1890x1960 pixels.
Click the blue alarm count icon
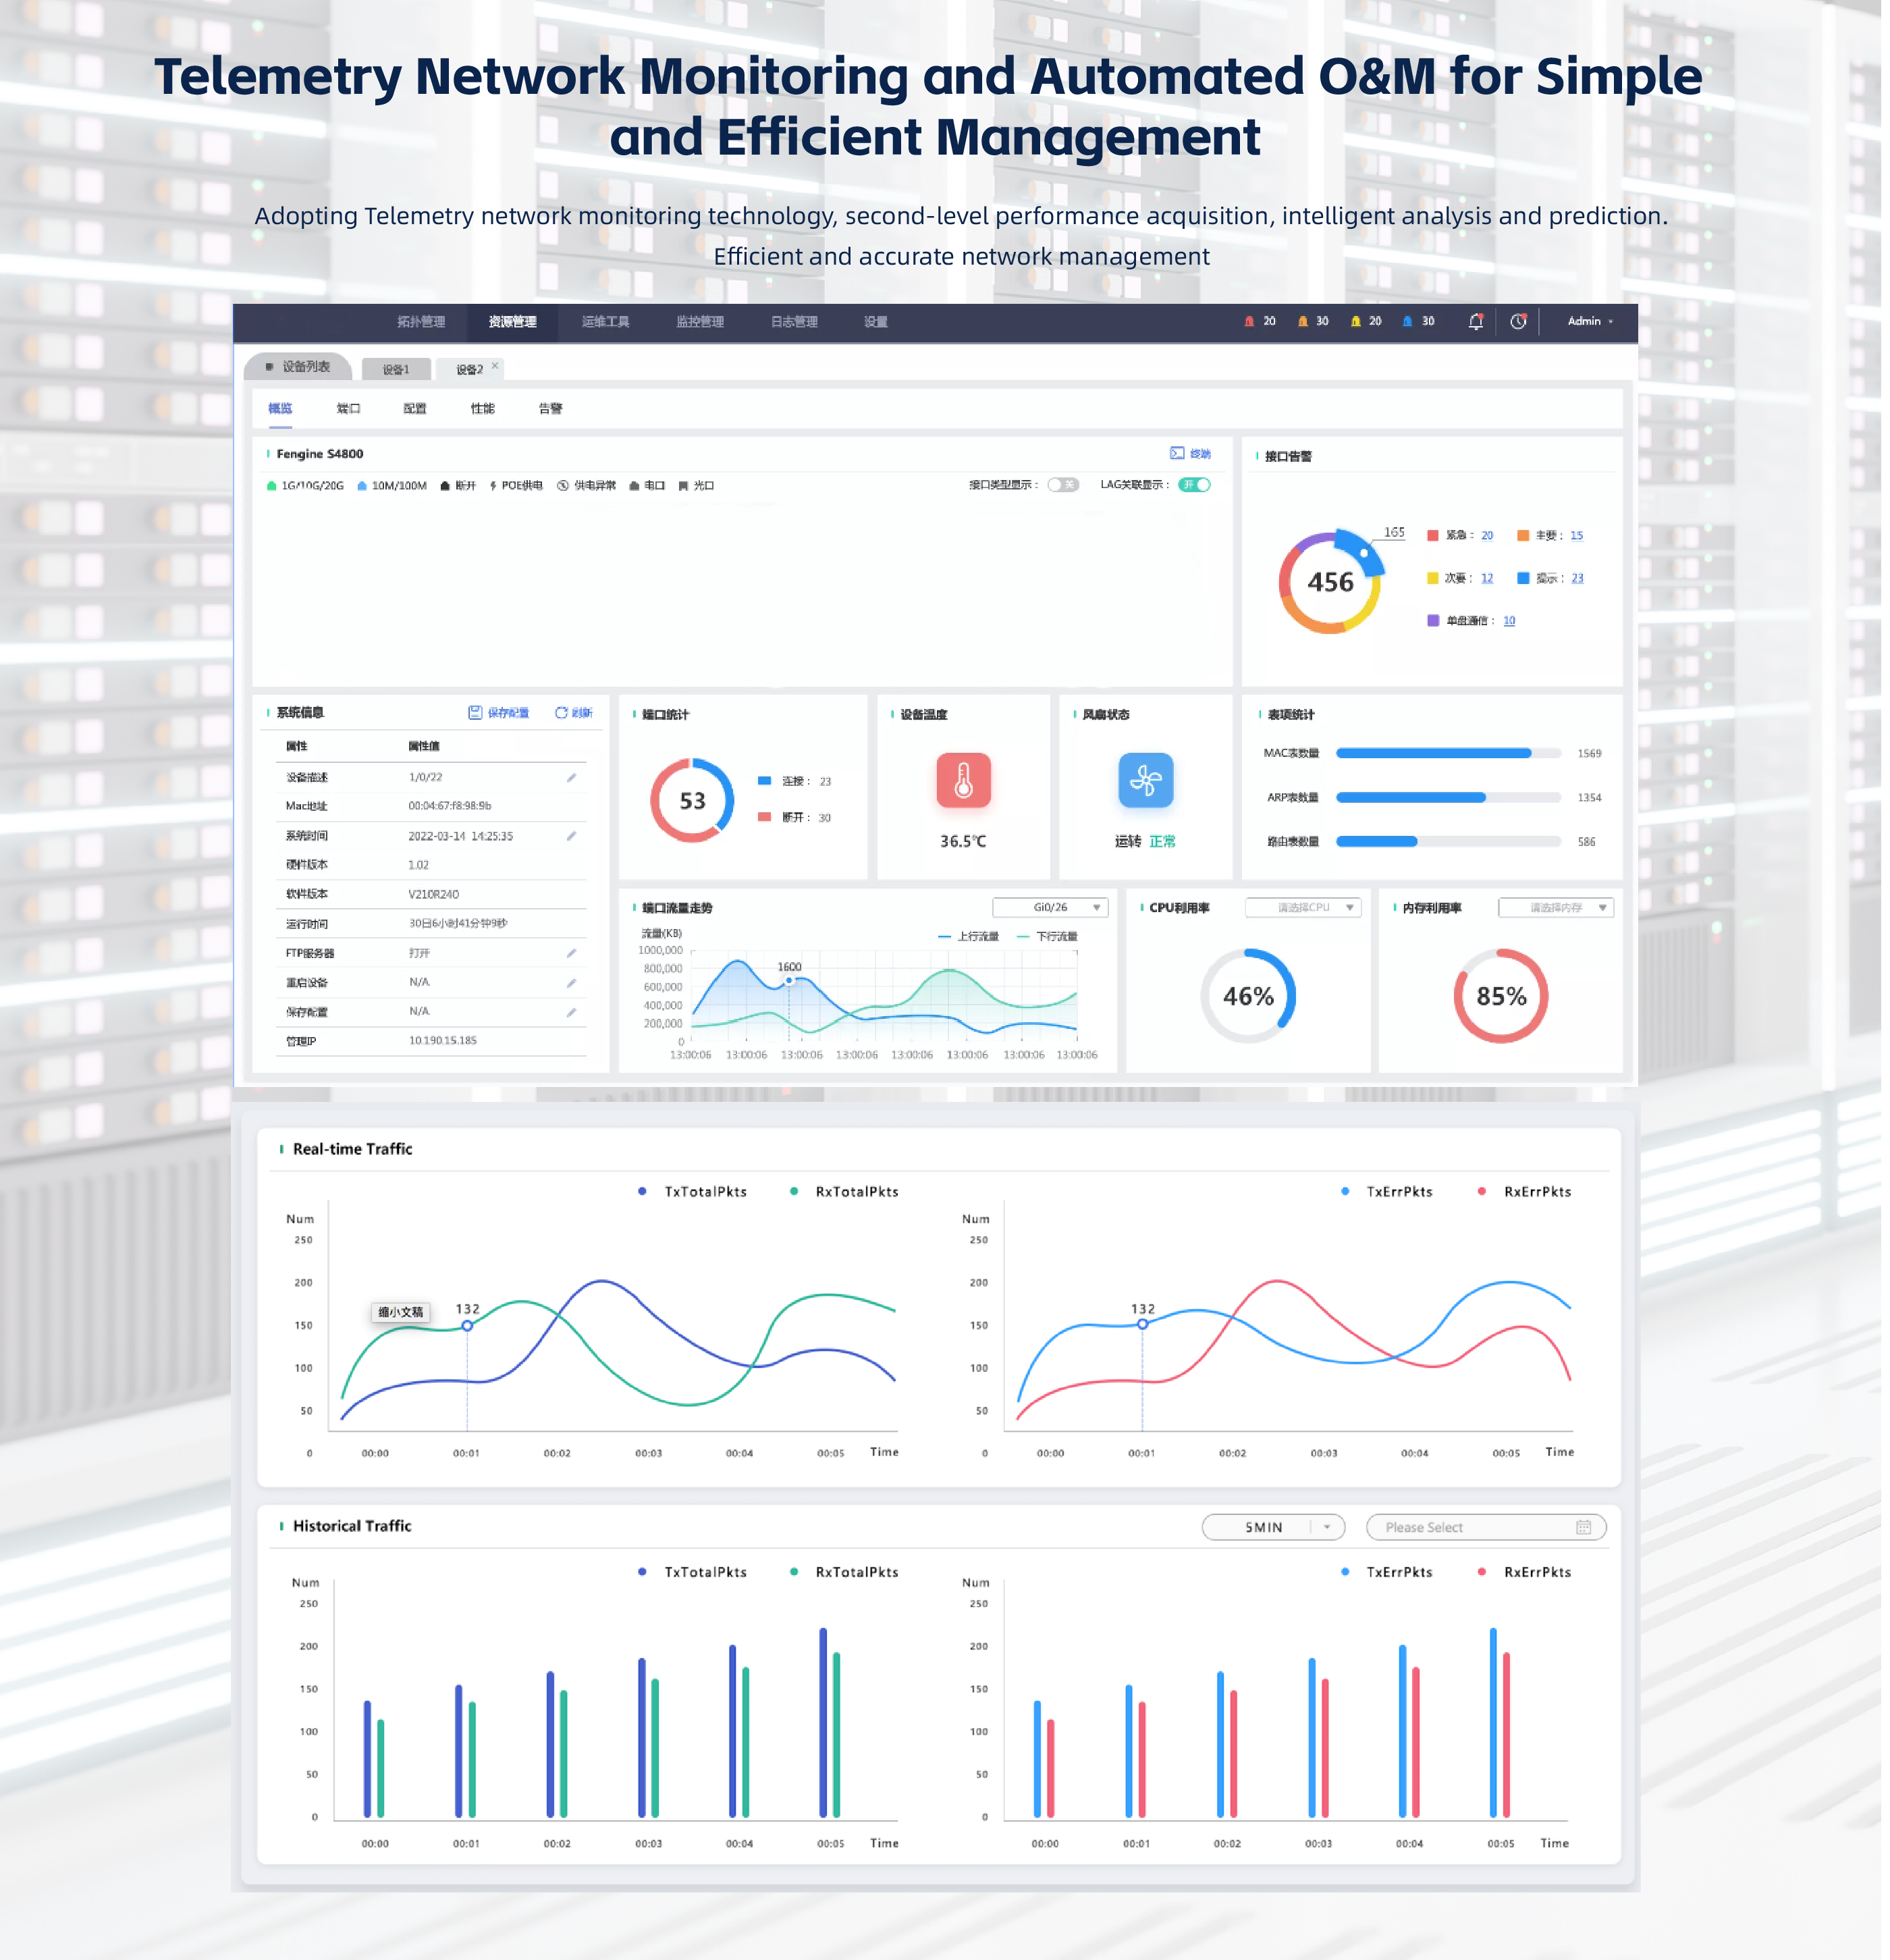1408,322
